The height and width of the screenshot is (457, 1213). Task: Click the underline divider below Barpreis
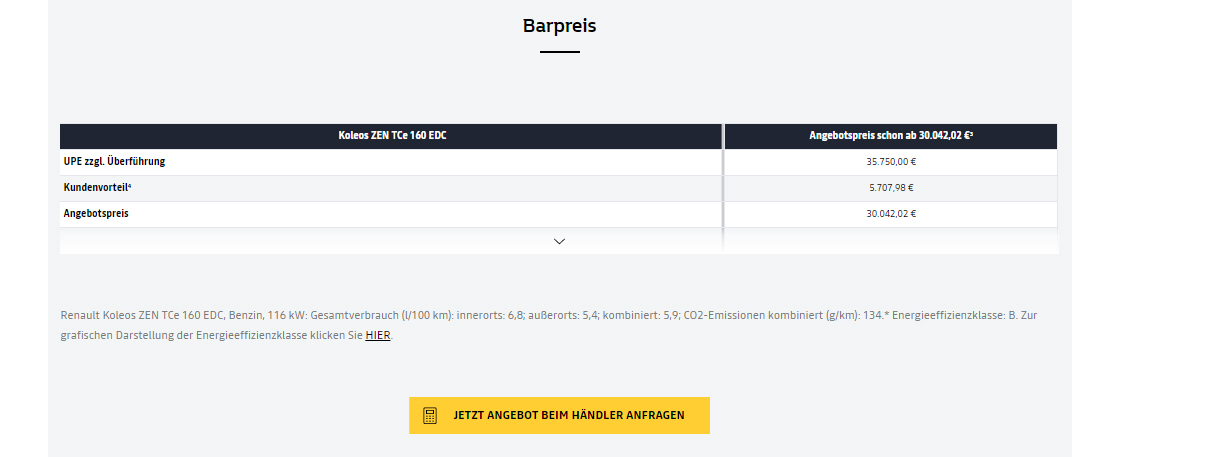[x=559, y=52]
